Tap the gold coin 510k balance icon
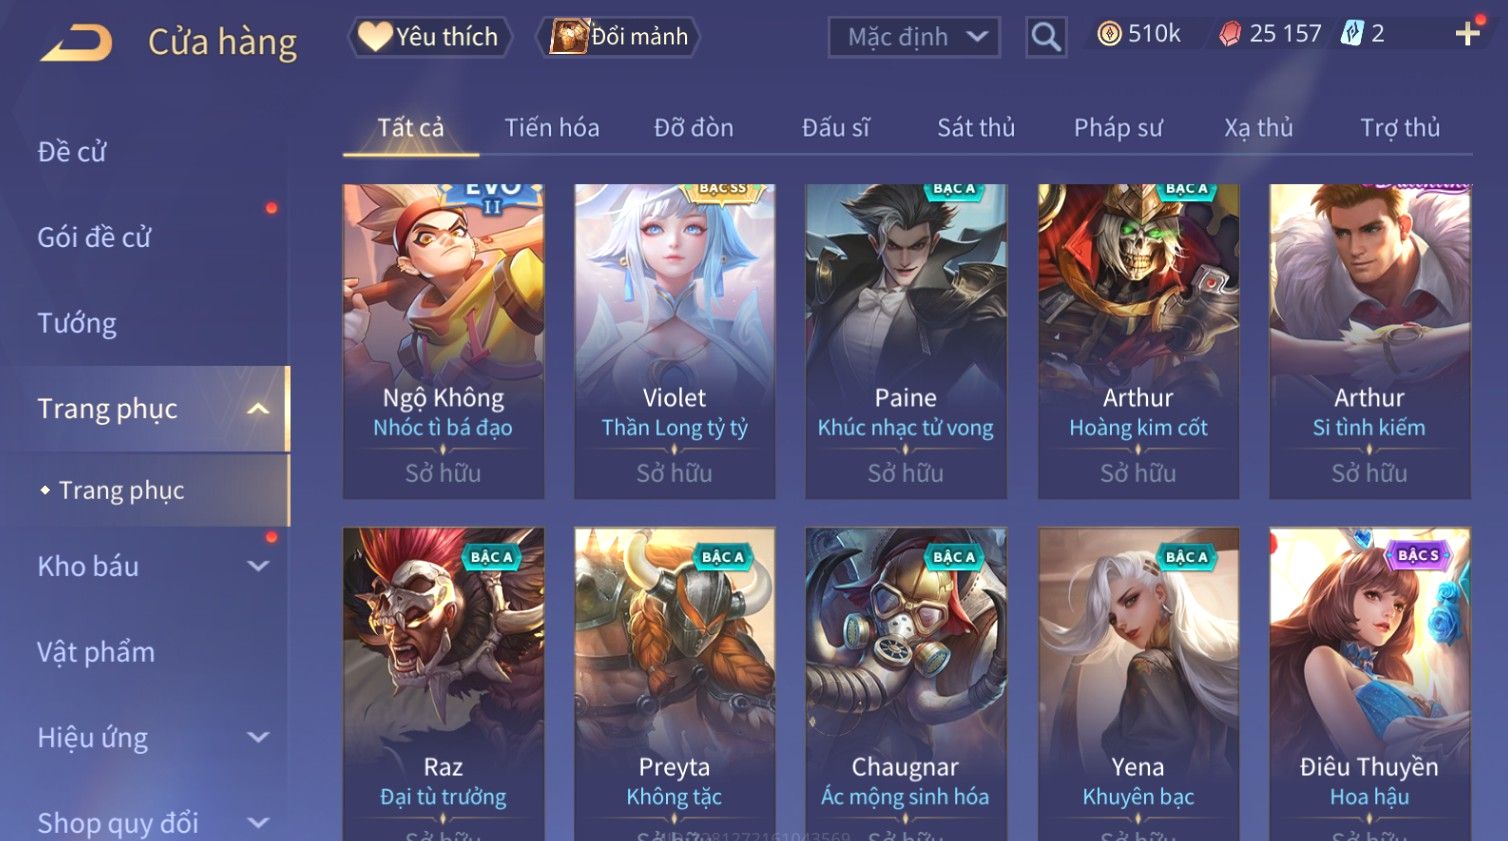 (1109, 34)
